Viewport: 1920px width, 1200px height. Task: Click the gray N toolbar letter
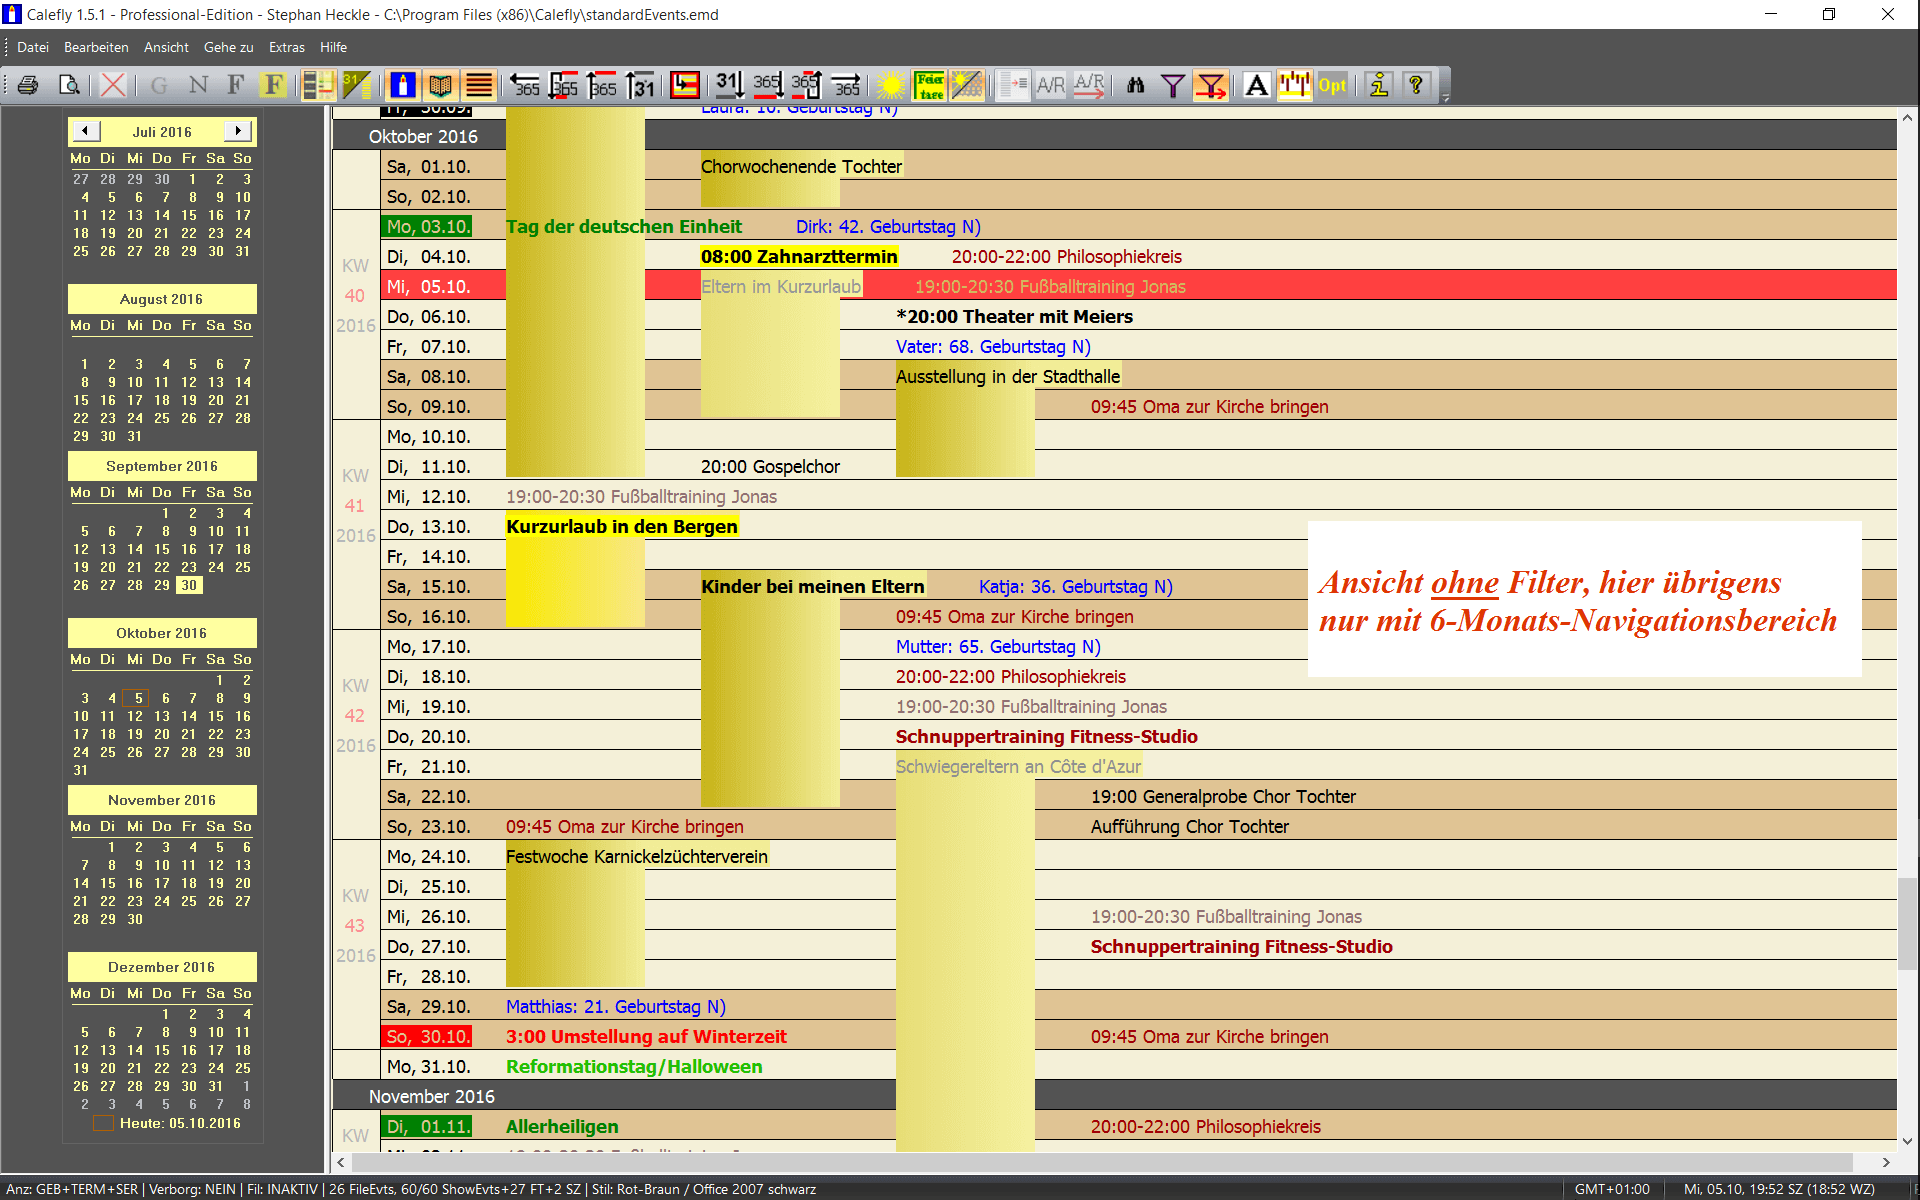tap(198, 85)
